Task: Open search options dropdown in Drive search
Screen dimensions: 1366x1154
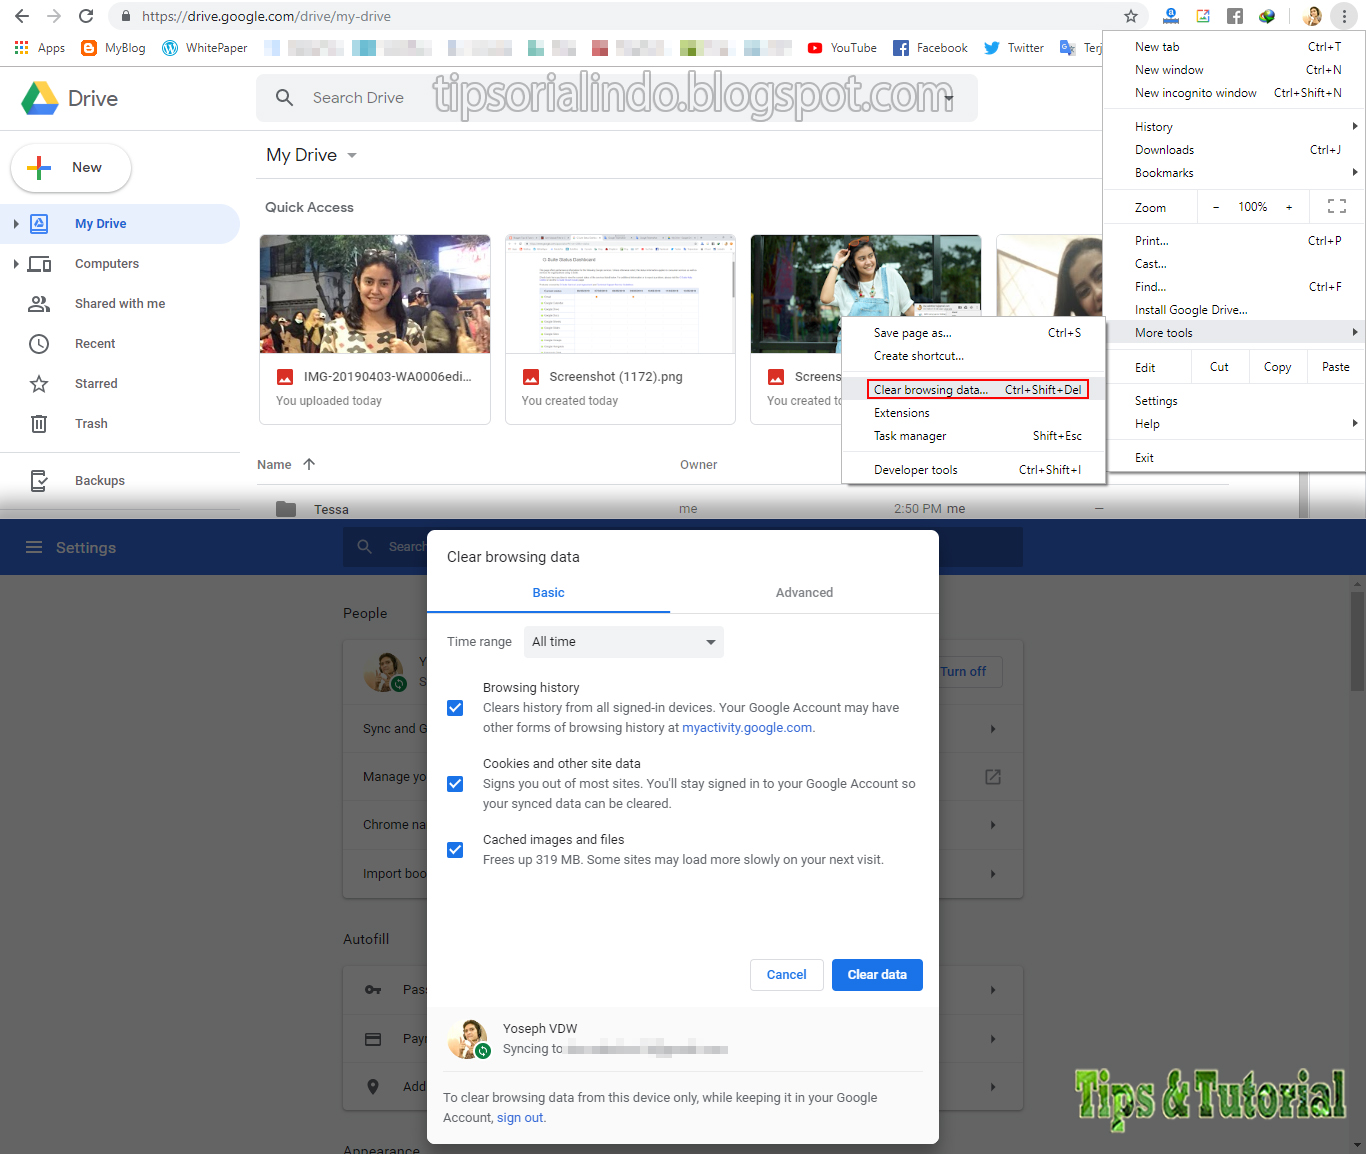Action: (950, 98)
